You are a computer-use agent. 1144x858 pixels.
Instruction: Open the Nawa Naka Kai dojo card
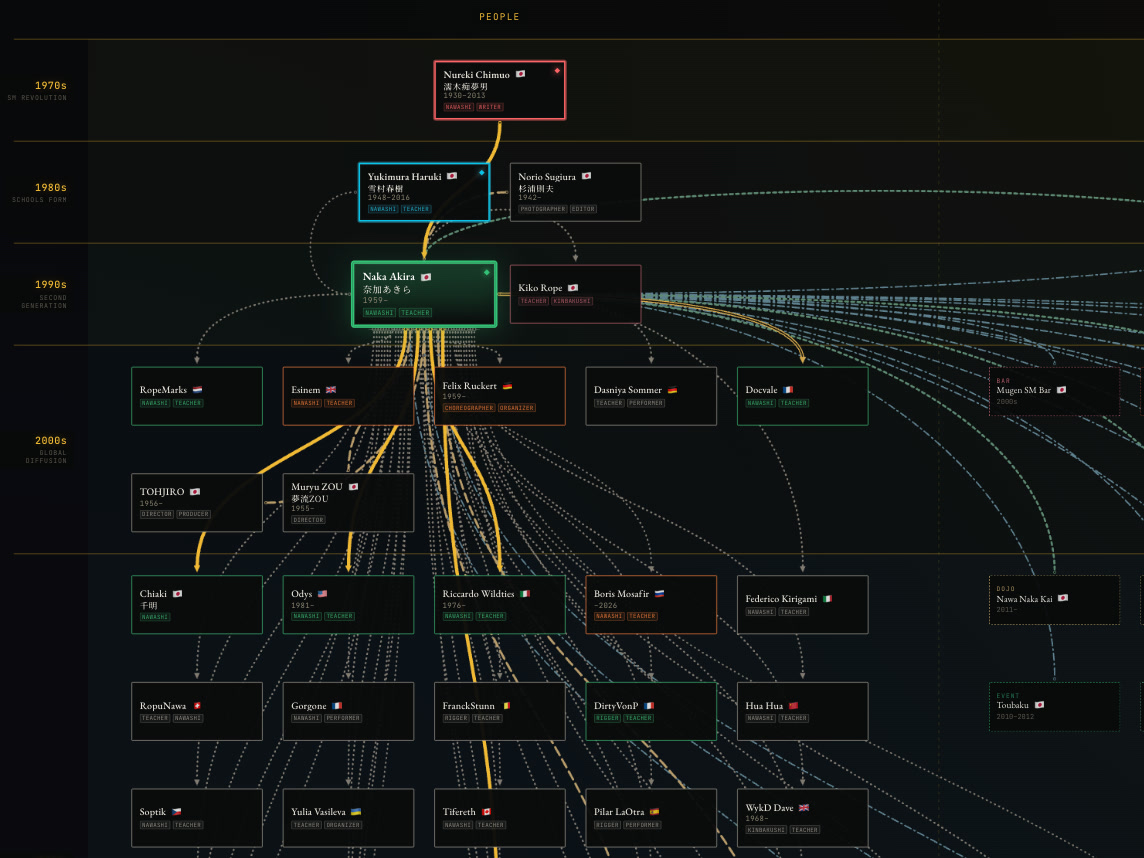(x=1054, y=600)
